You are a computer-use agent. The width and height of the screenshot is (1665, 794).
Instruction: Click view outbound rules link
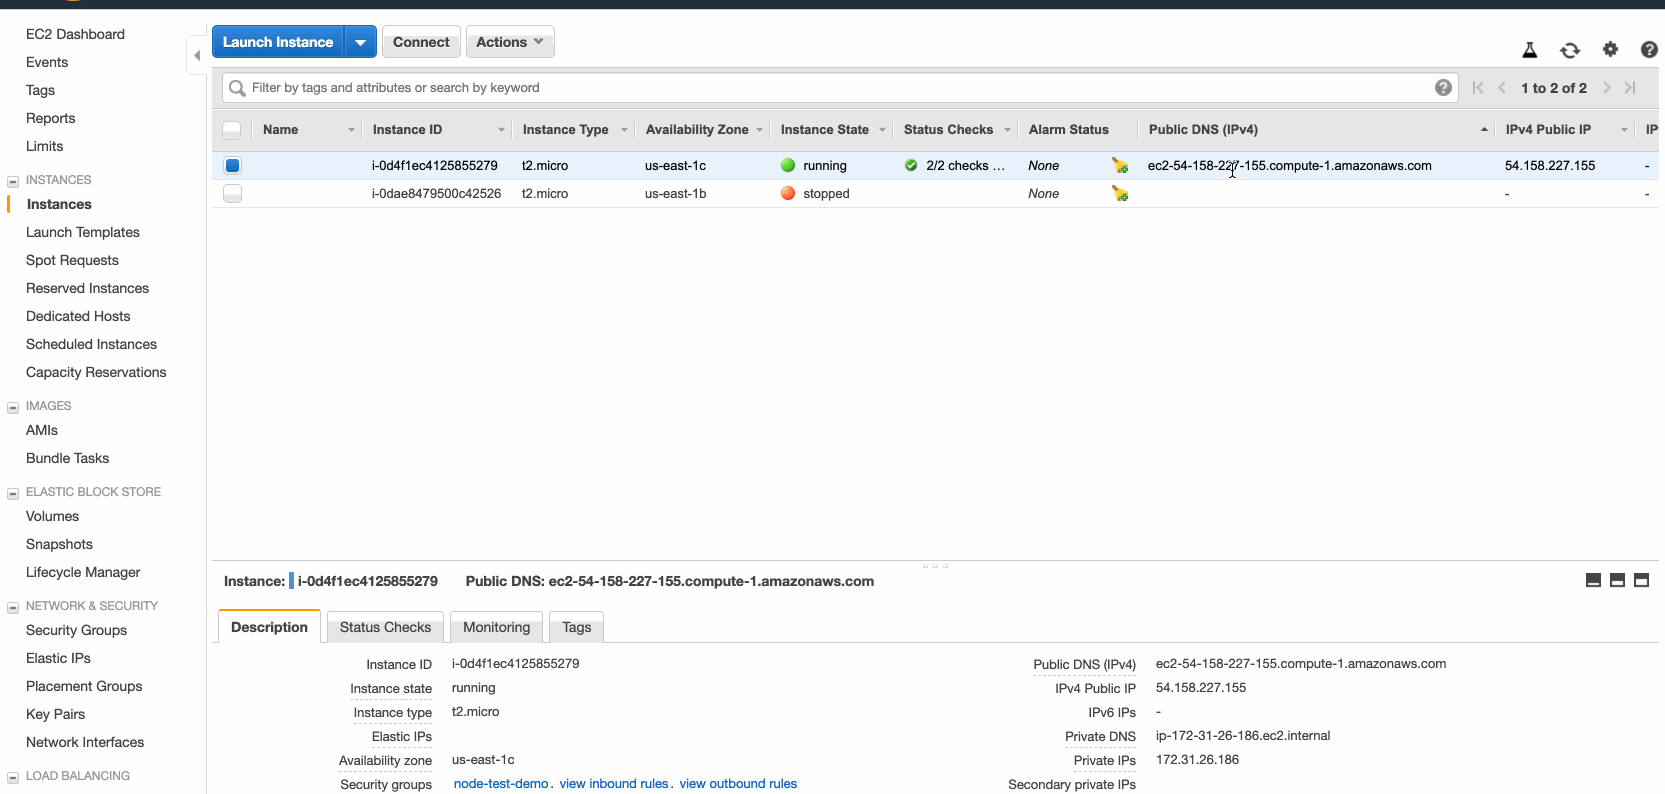point(738,784)
